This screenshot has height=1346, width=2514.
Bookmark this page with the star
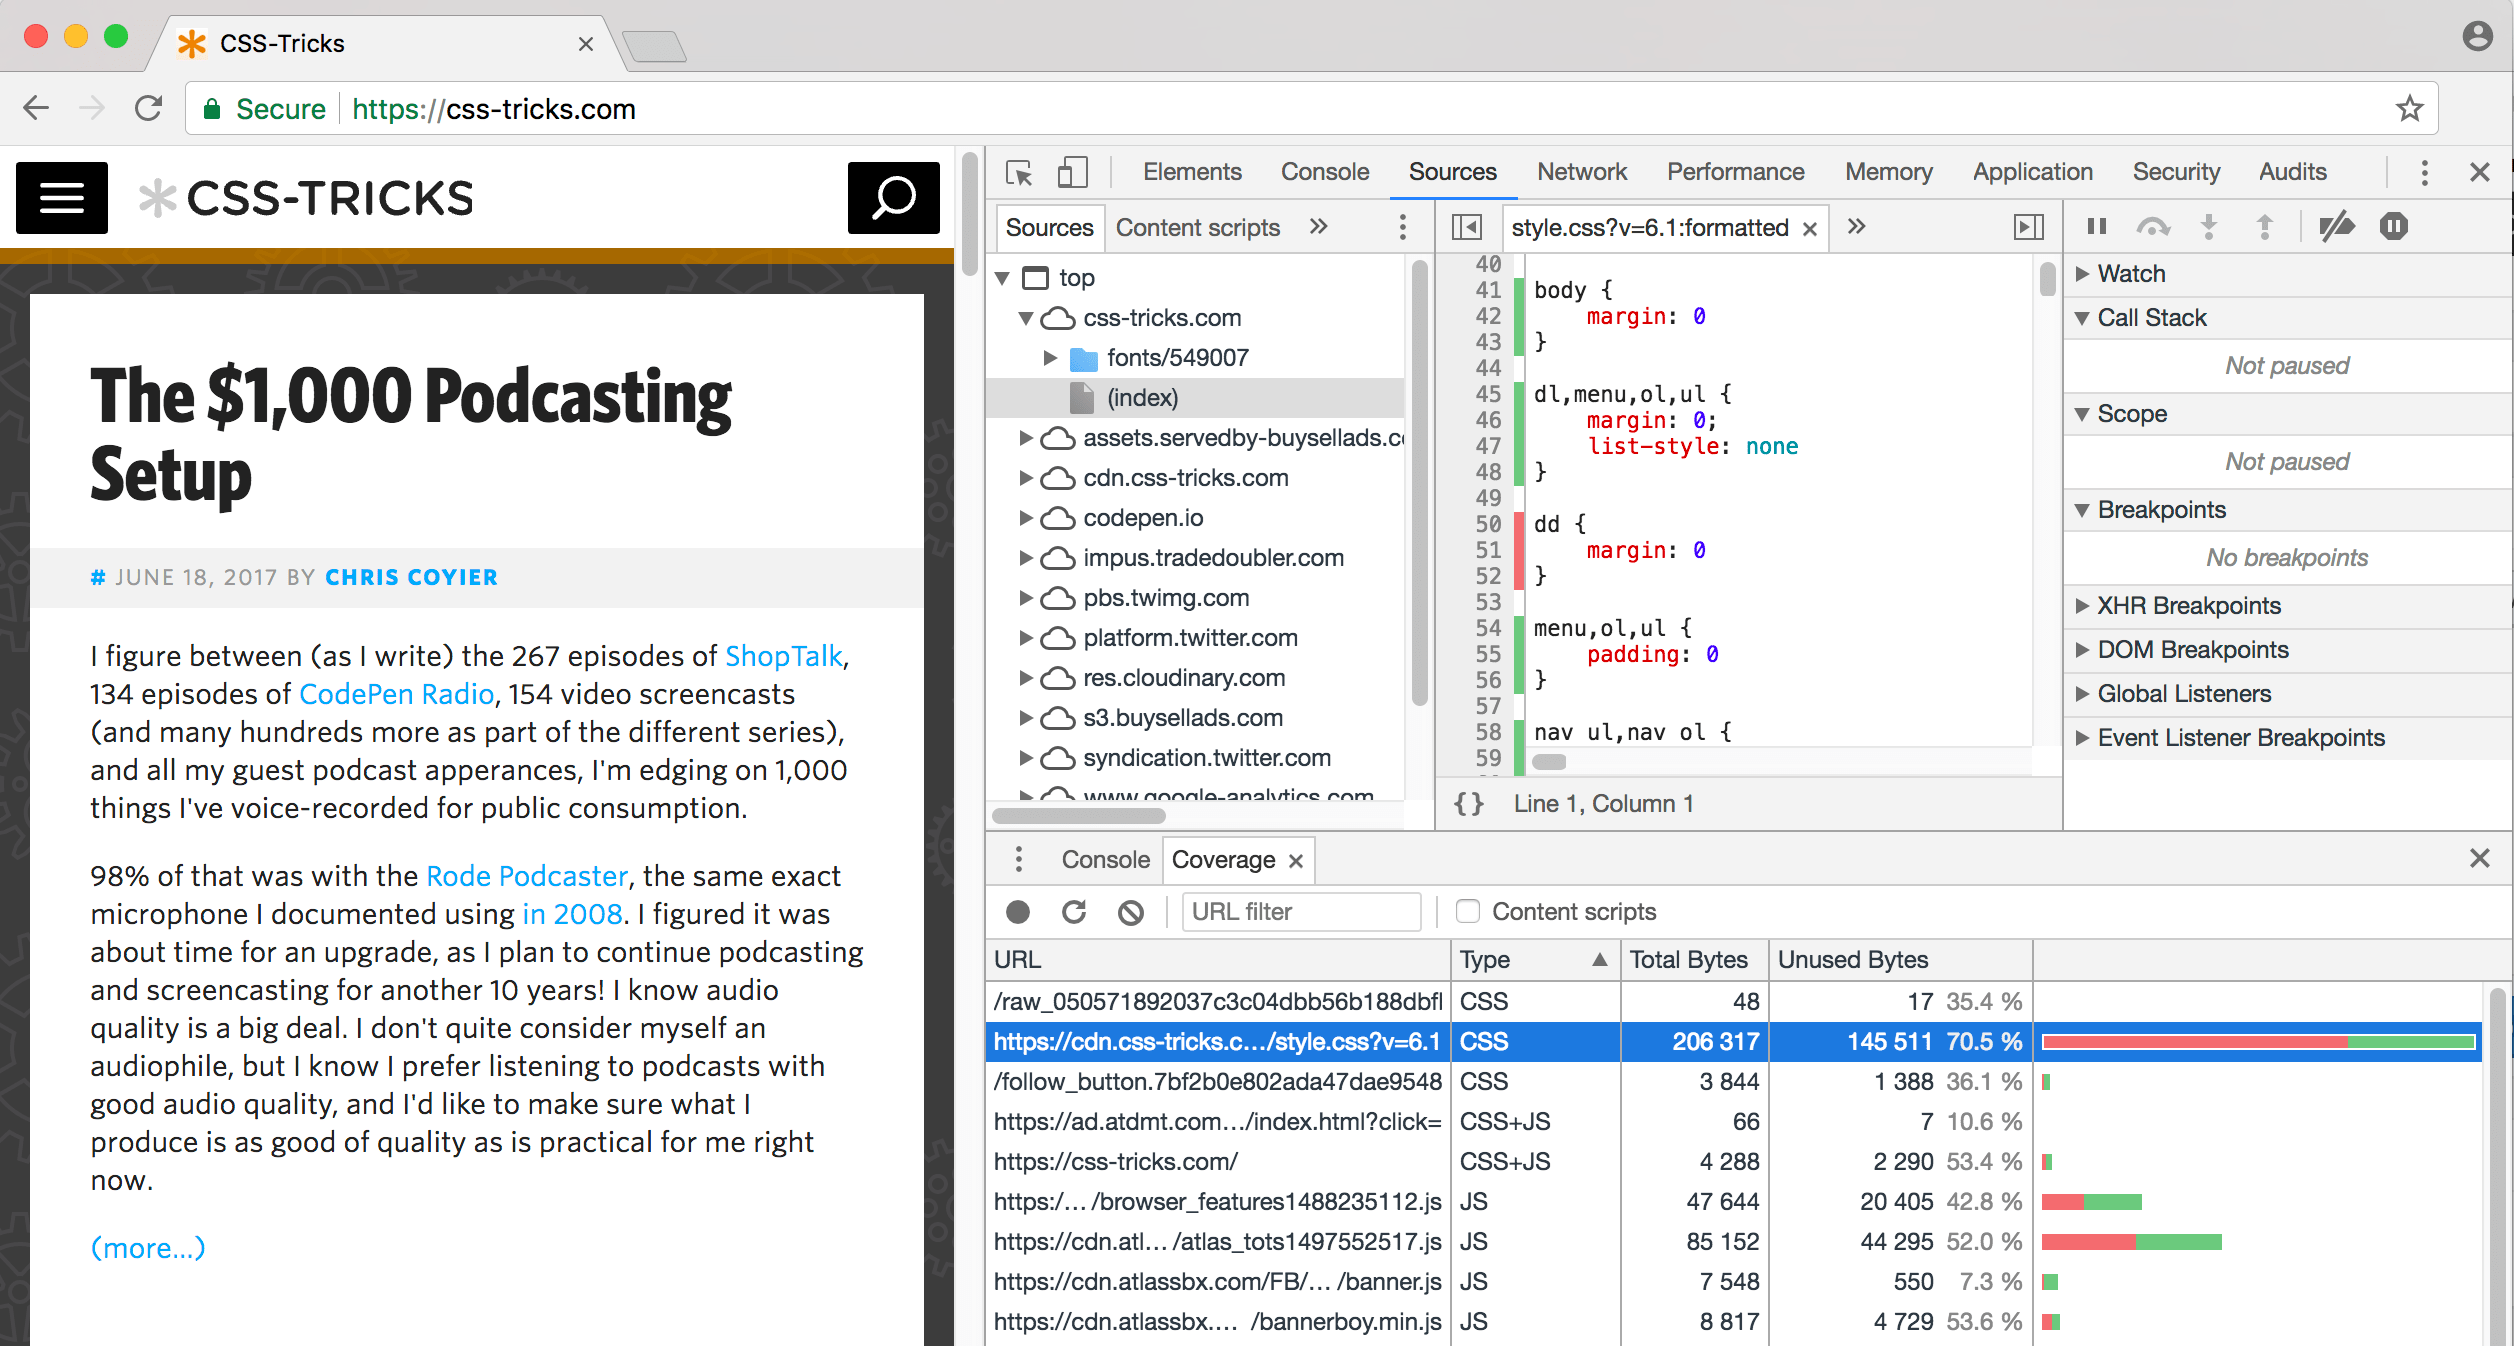(2410, 108)
